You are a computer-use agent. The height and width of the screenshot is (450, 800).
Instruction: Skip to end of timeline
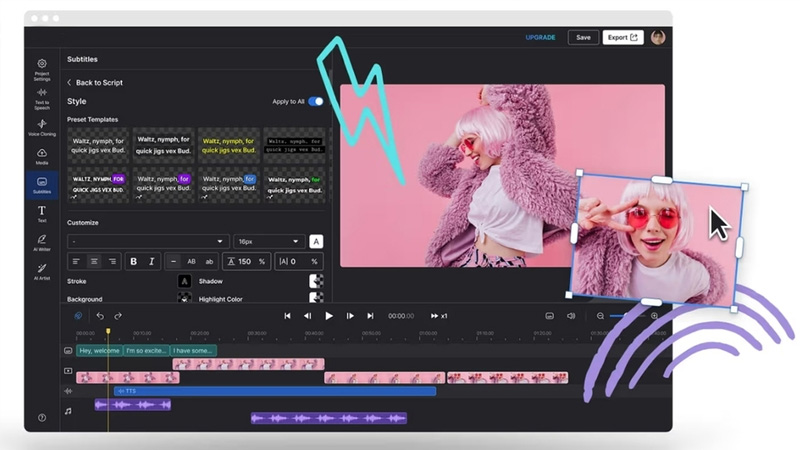click(x=370, y=316)
